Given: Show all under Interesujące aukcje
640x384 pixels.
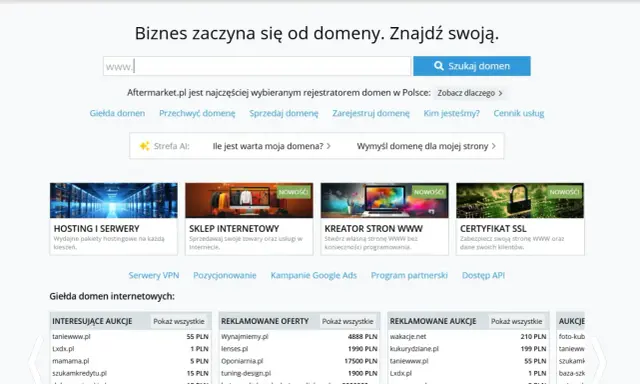Looking at the screenshot, I should (x=179, y=322).
